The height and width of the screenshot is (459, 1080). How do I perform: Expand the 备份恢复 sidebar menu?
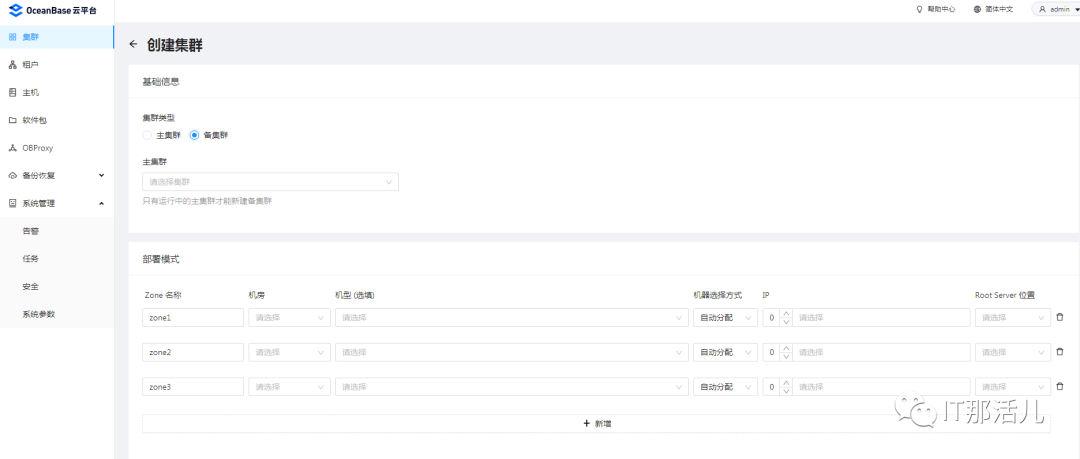pos(56,175)
